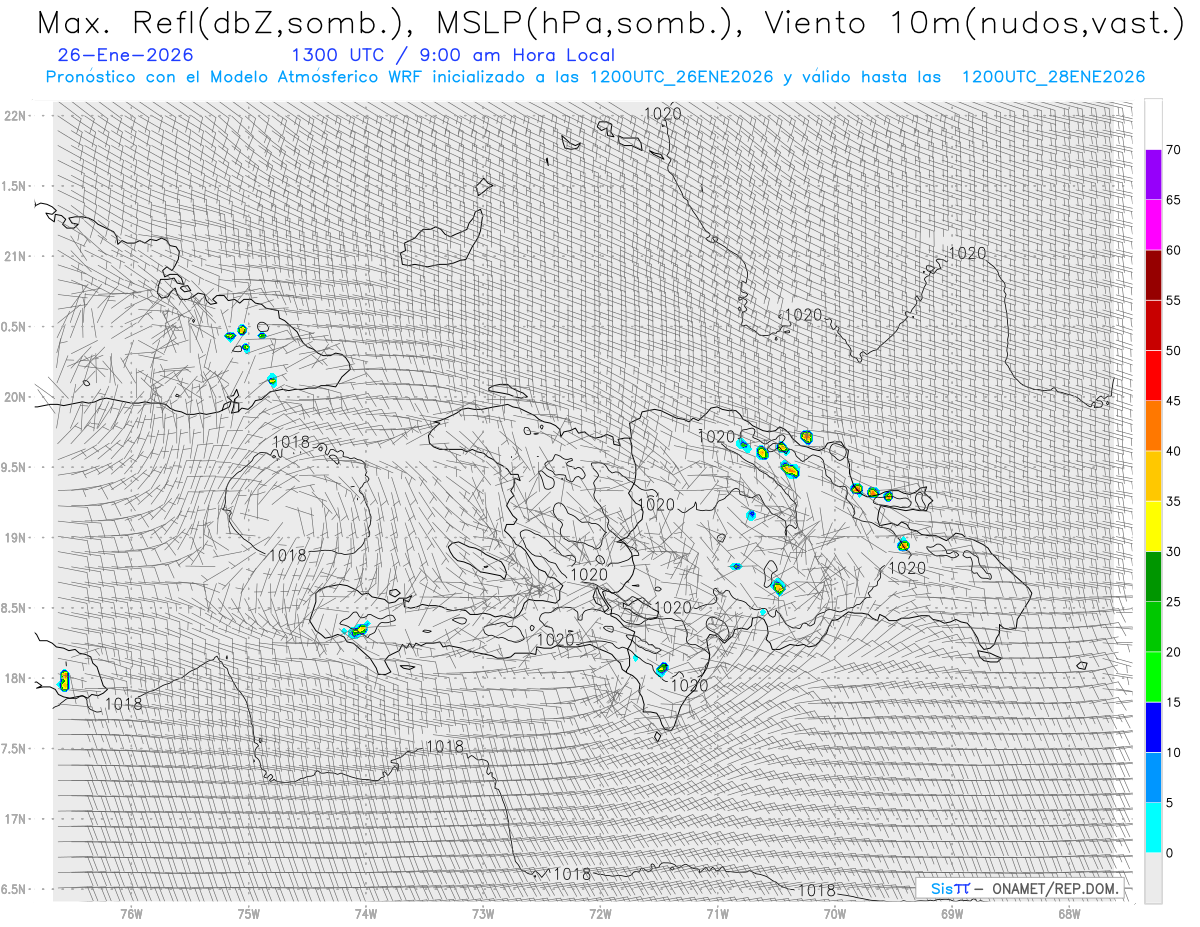Click the 68W longitude axis label

1069,913
